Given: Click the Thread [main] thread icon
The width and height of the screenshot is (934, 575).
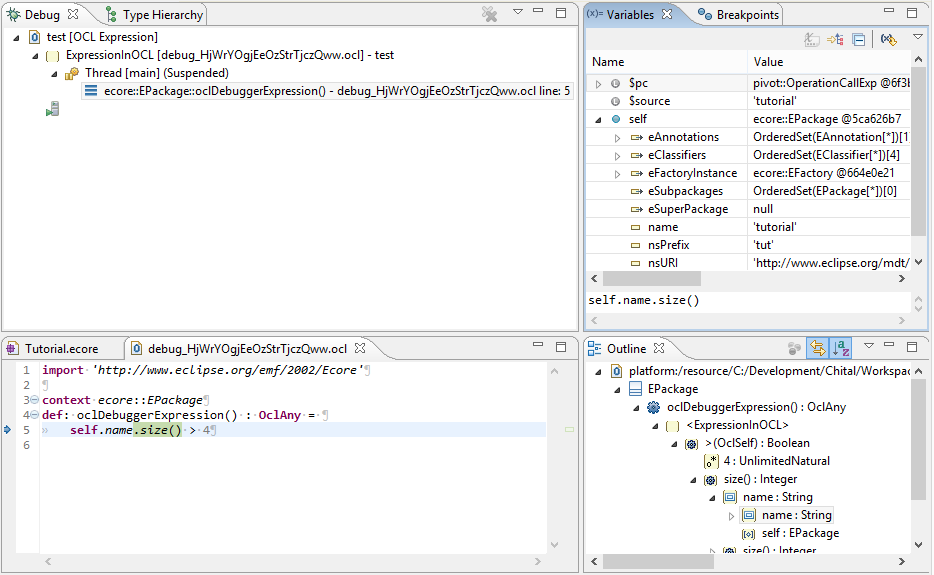Looking at the screenshot, I should tap(71, 73).
